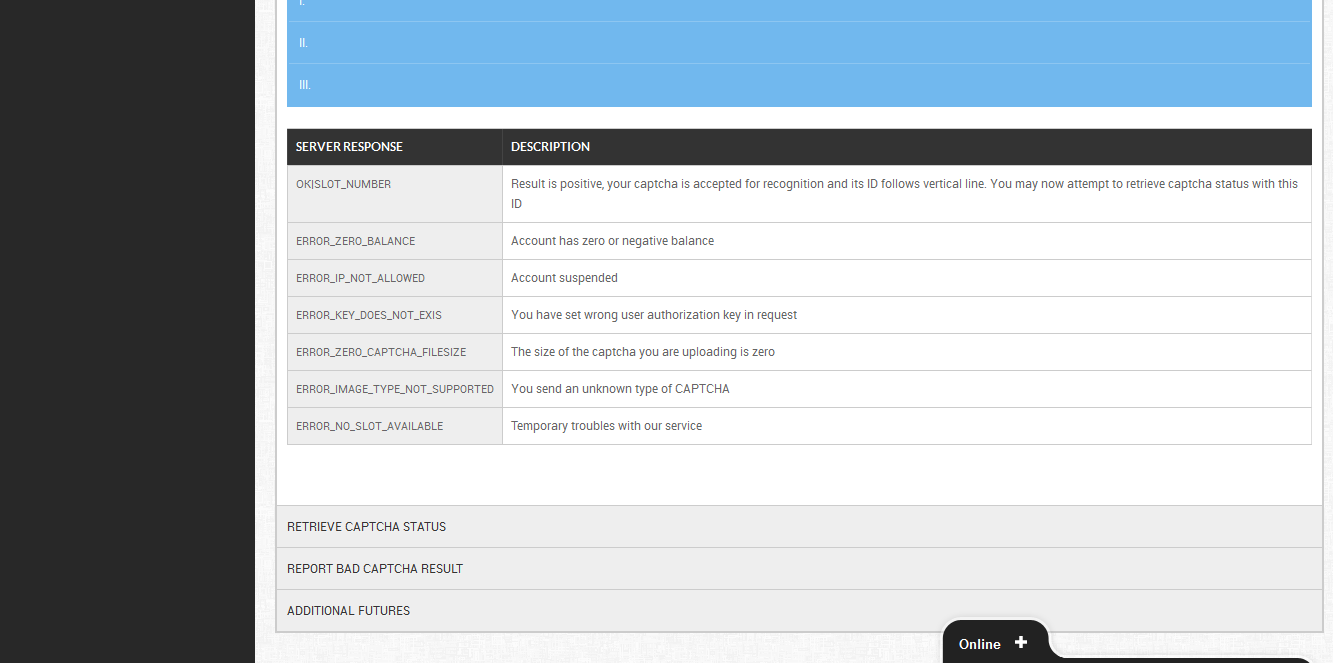Click the SERVER RESPONSE column header

[394, 147]
